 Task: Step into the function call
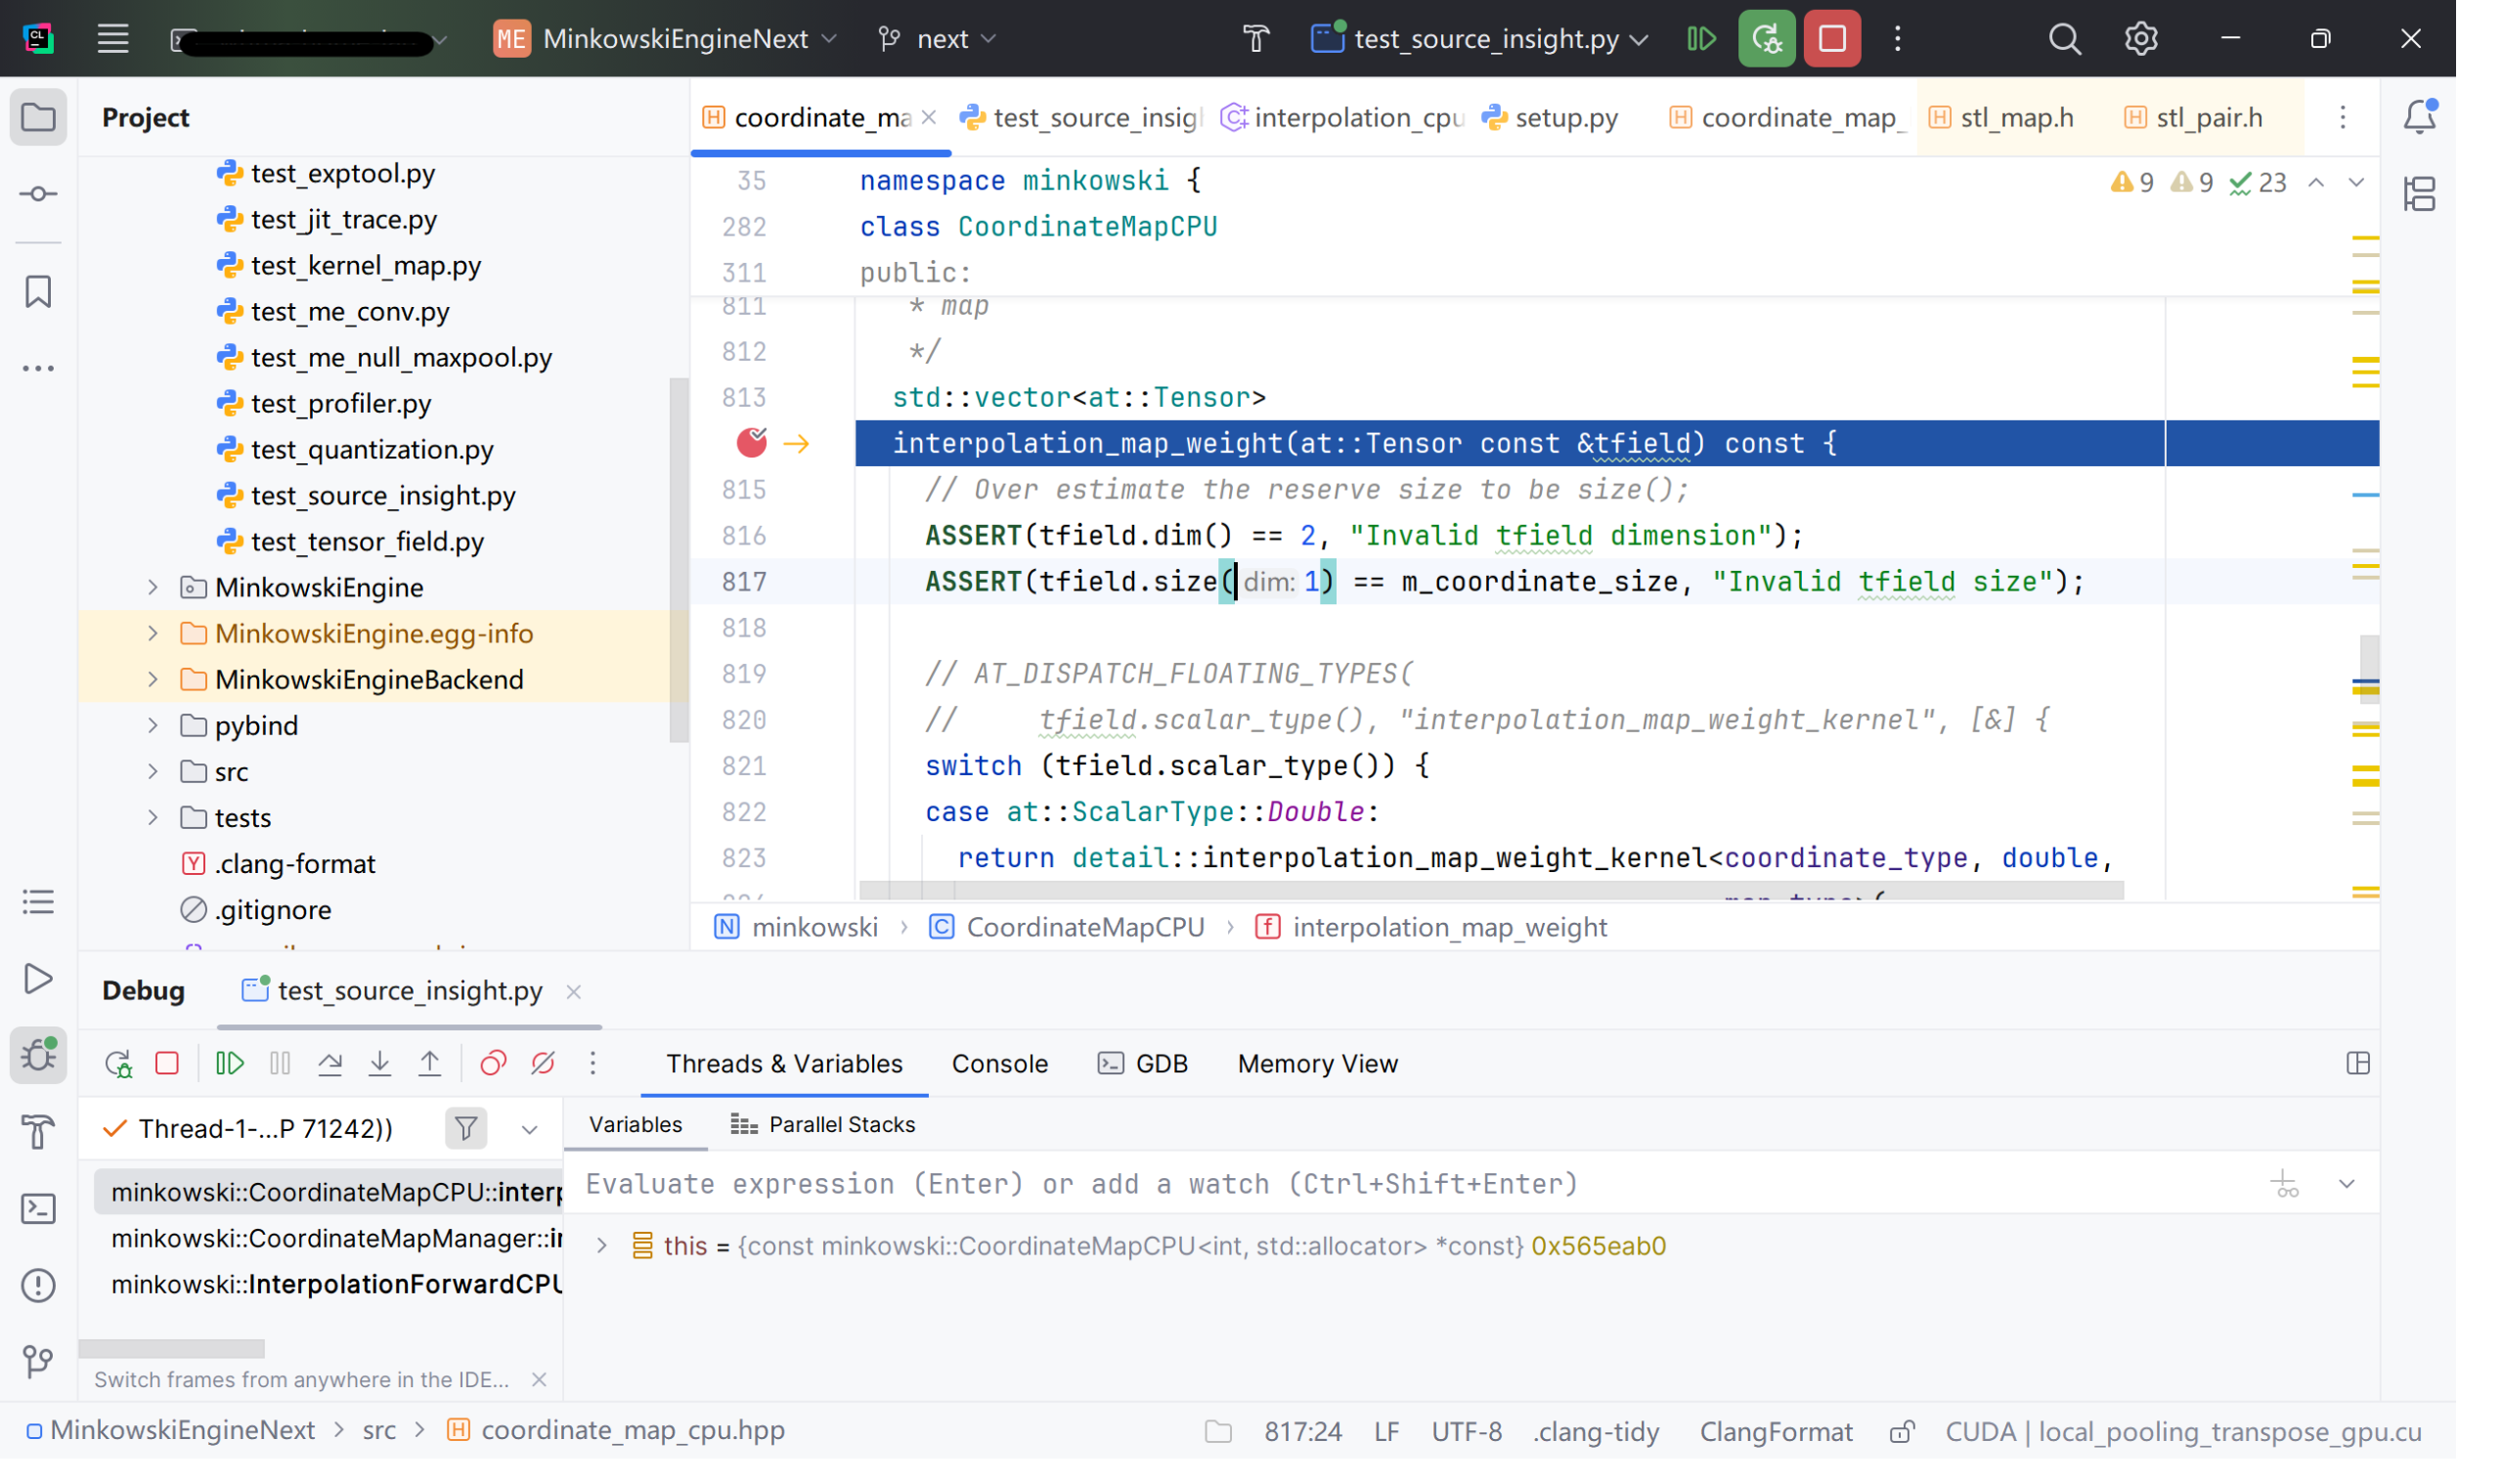pyautogui.click(x=380, y=1063)
